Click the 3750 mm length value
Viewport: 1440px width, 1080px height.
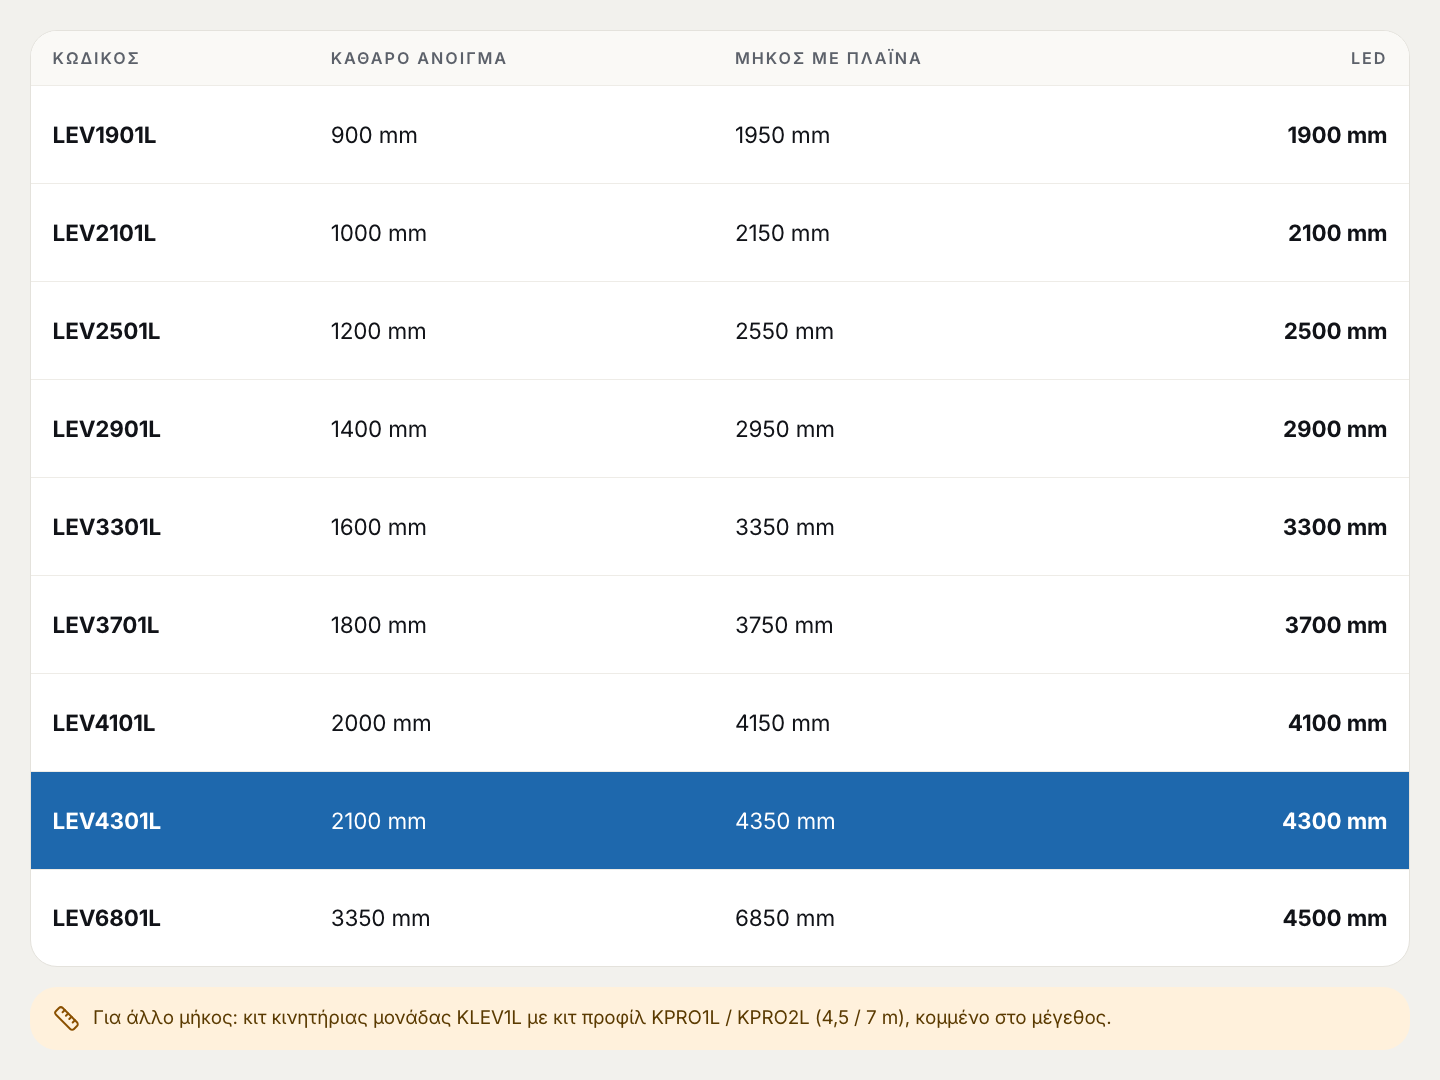785,625
